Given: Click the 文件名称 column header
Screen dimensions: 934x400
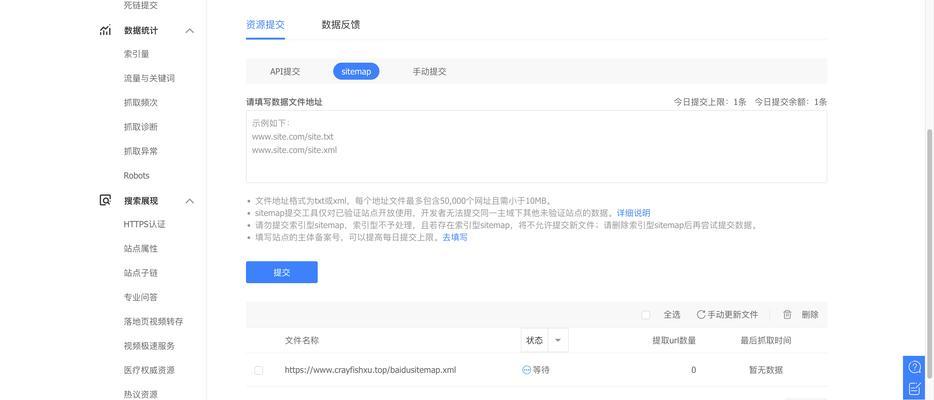Looking at the screenshot, I should 301,340.
